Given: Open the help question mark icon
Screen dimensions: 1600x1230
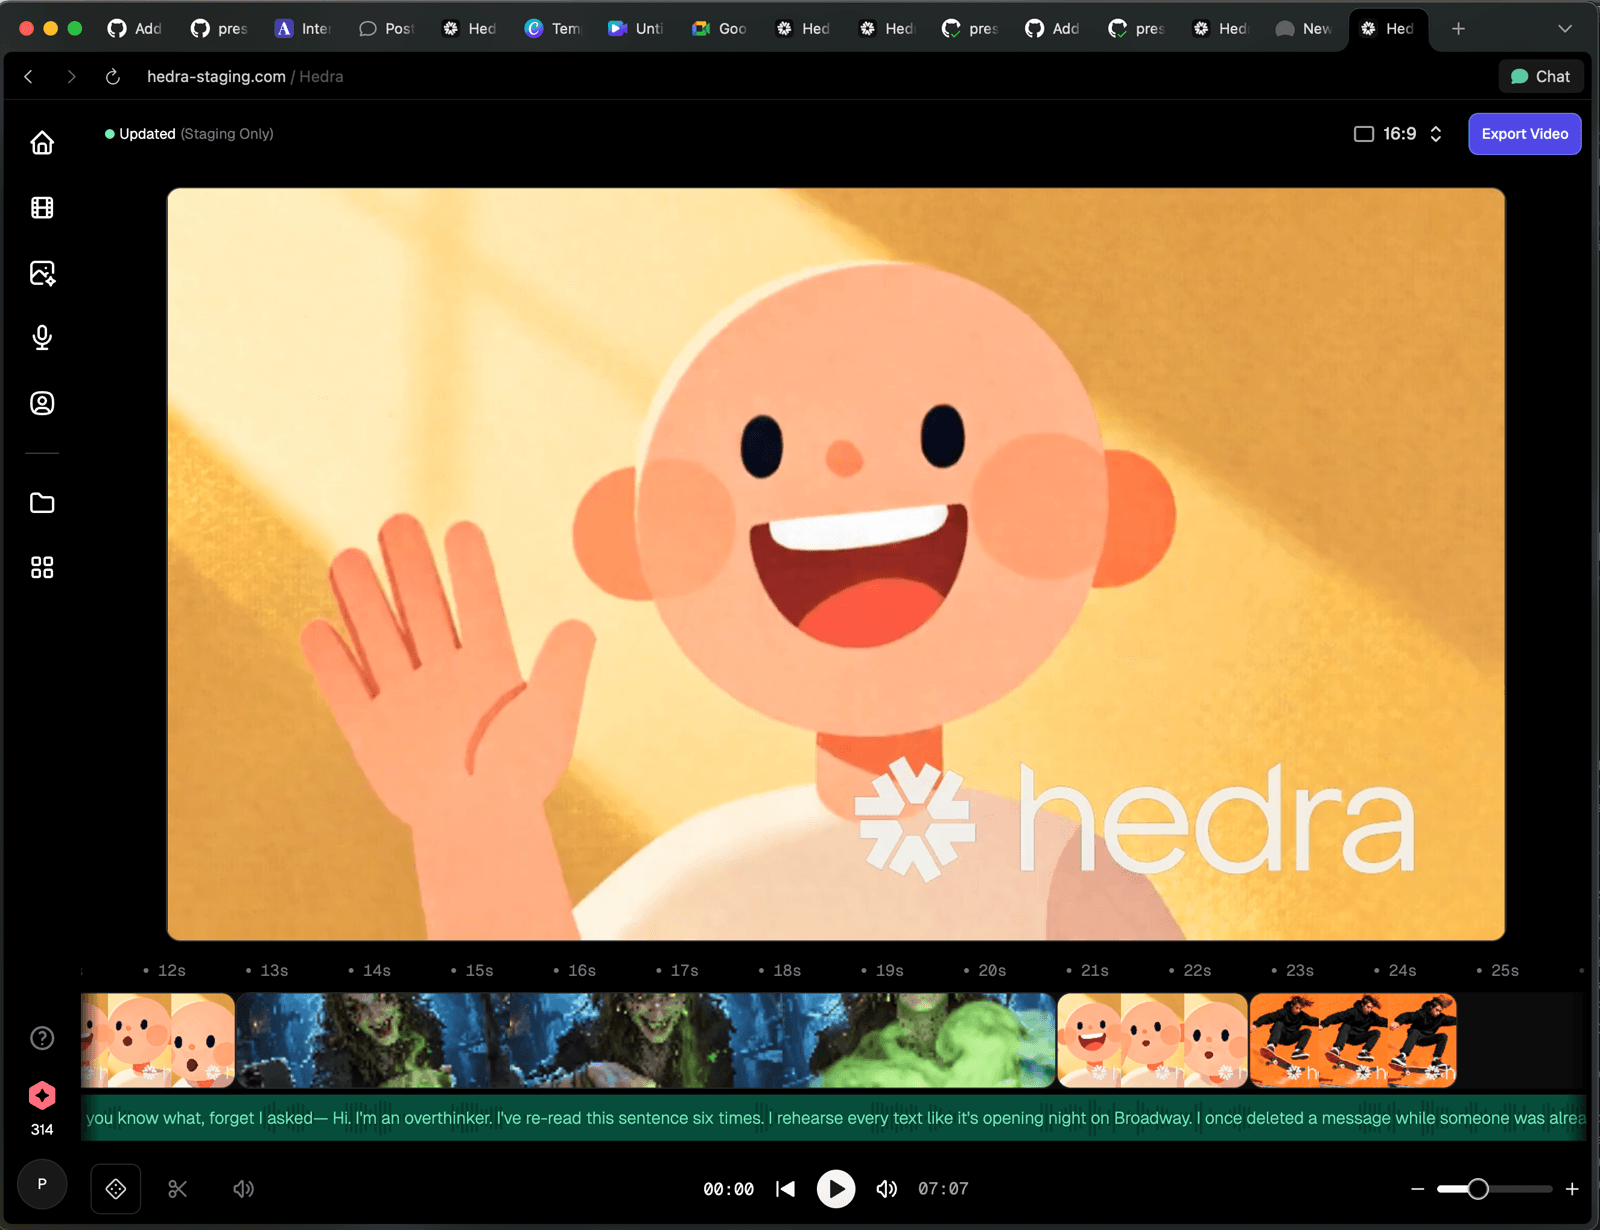Looking at the screenshot, I should point(42,1038).
